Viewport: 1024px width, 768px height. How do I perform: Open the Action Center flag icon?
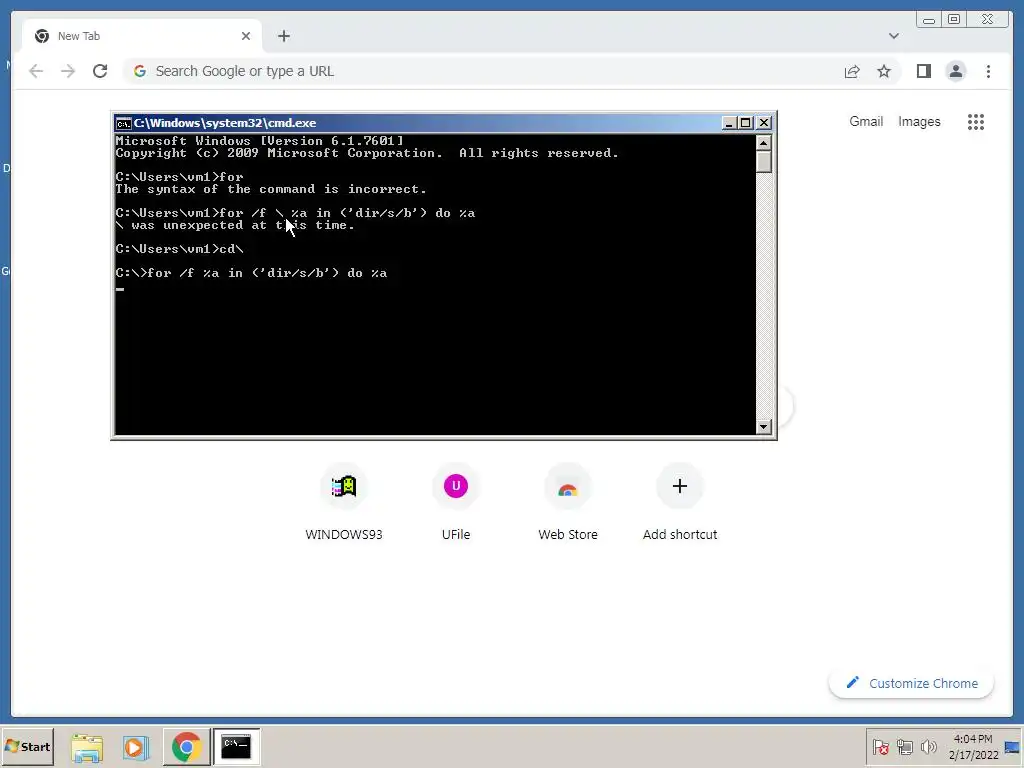880,746
